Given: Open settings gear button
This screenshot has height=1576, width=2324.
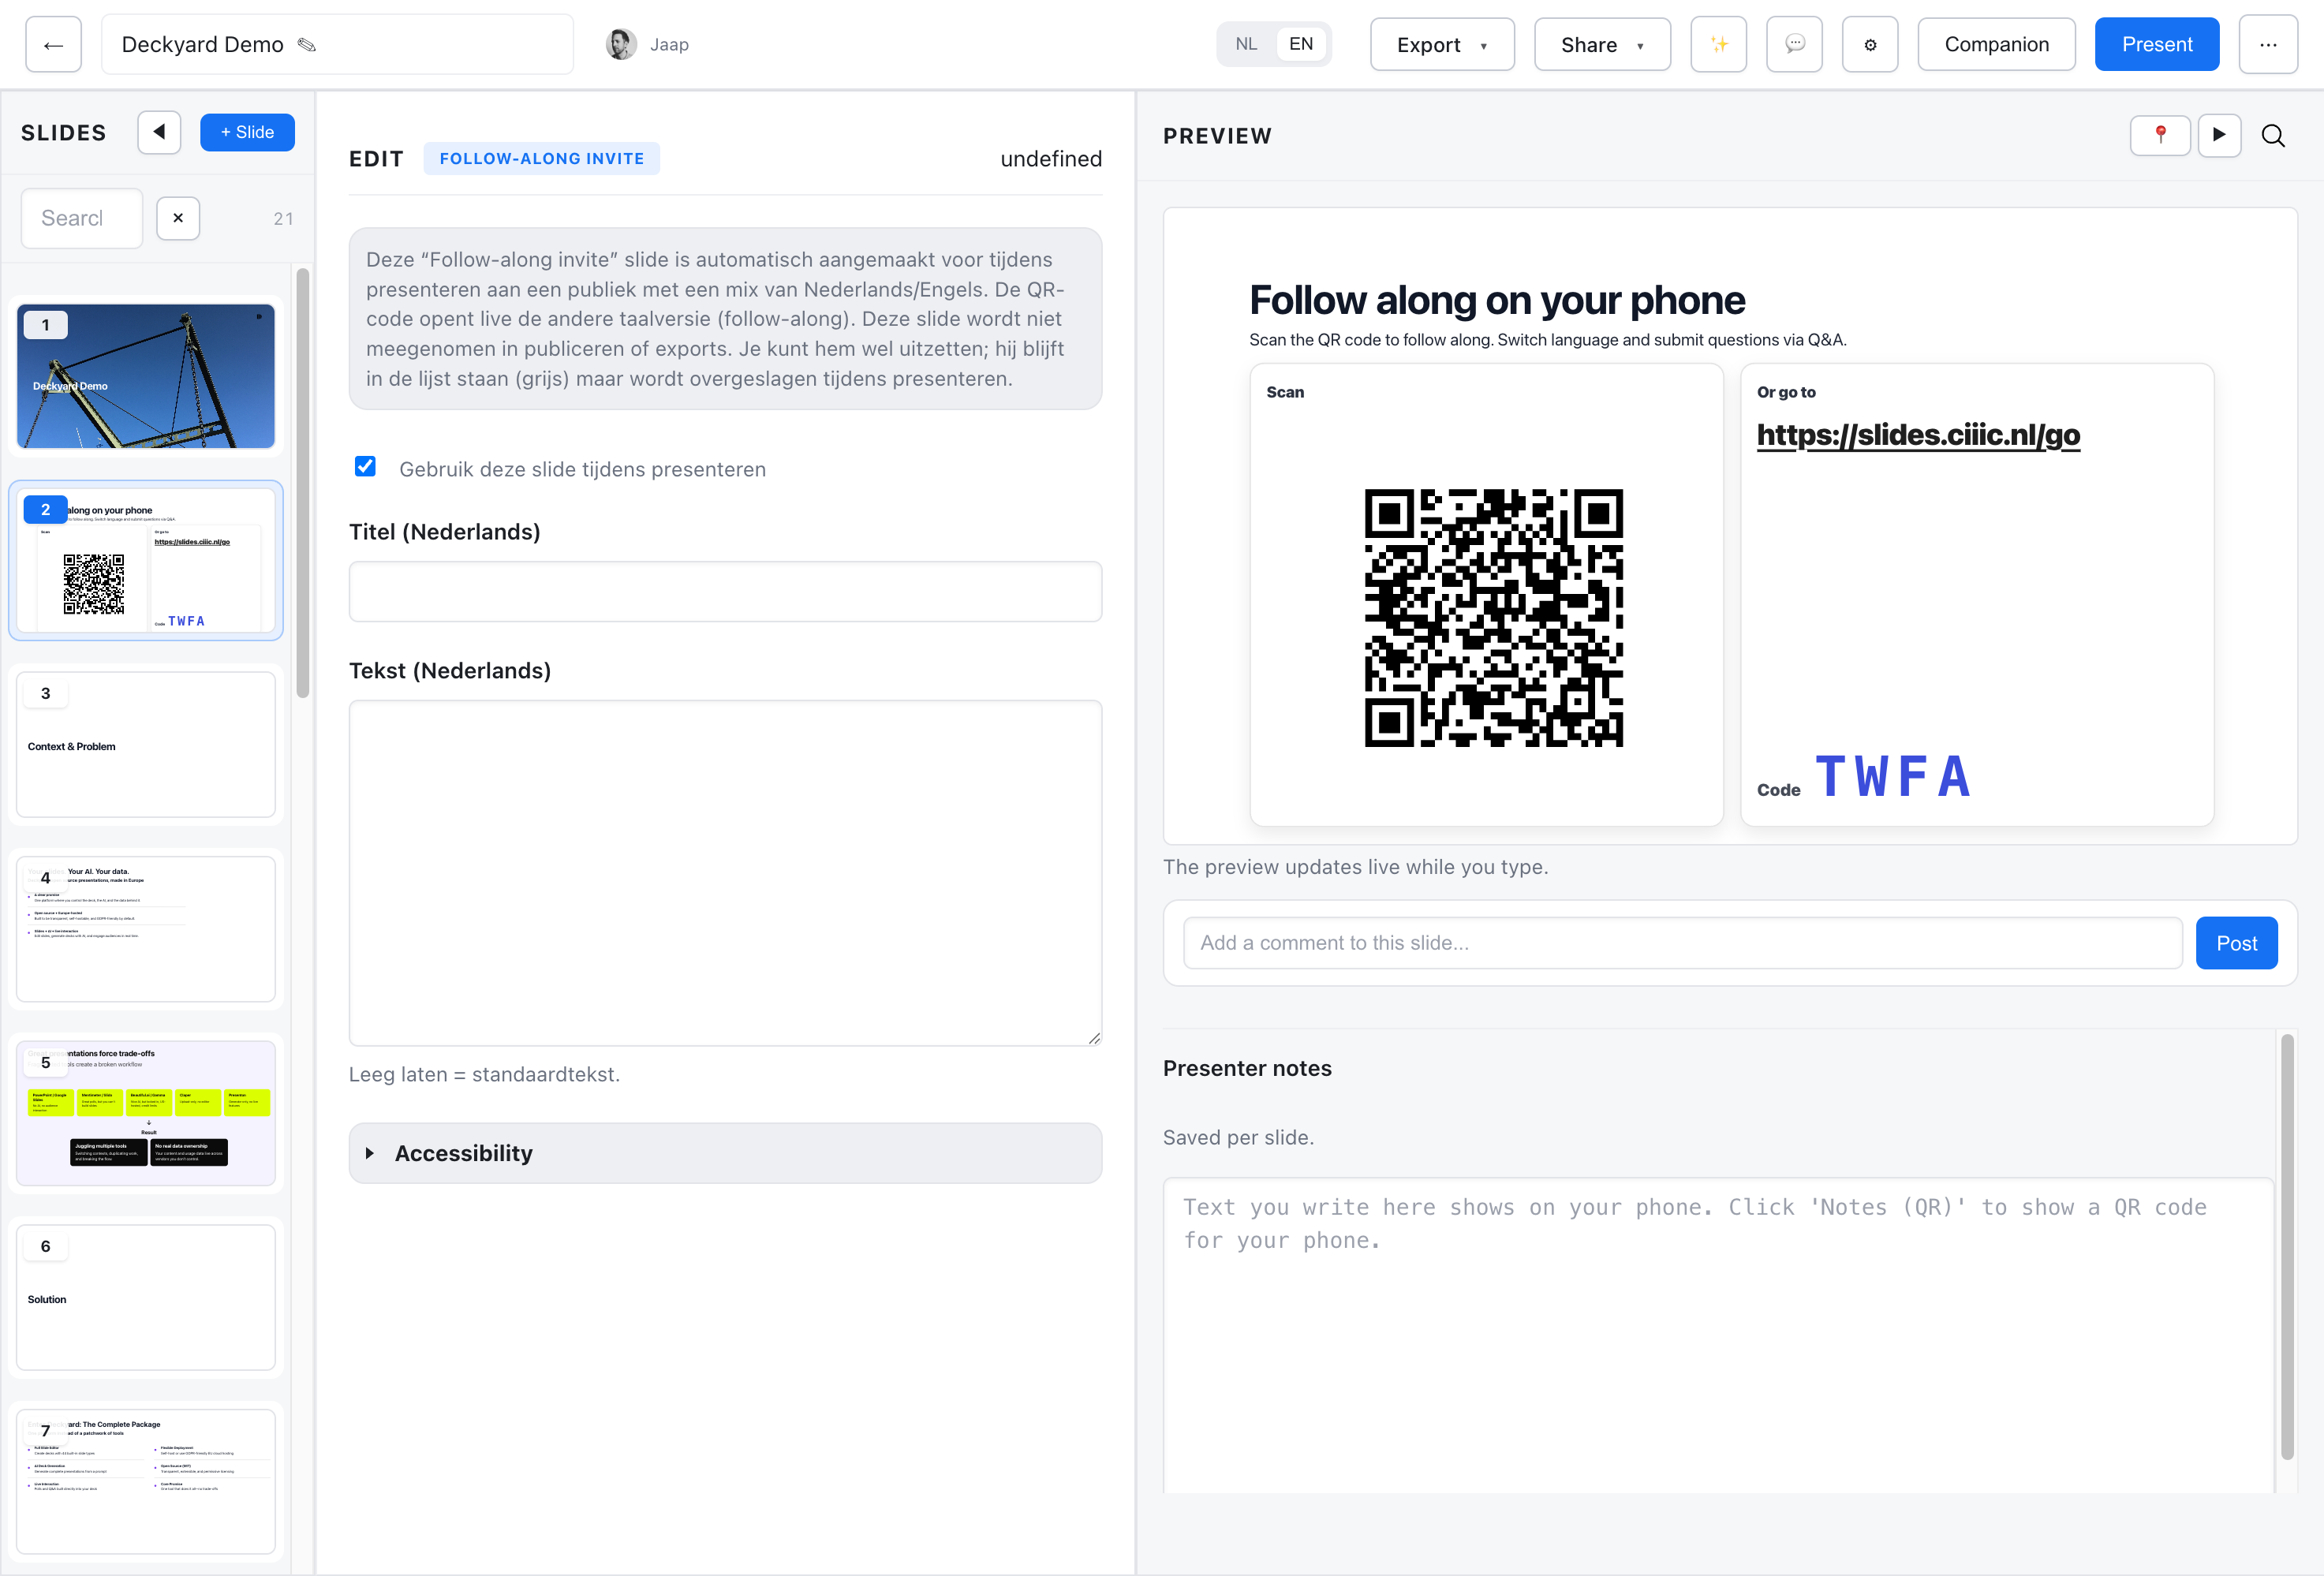Looking at the screenshot, I should 1870,45.
